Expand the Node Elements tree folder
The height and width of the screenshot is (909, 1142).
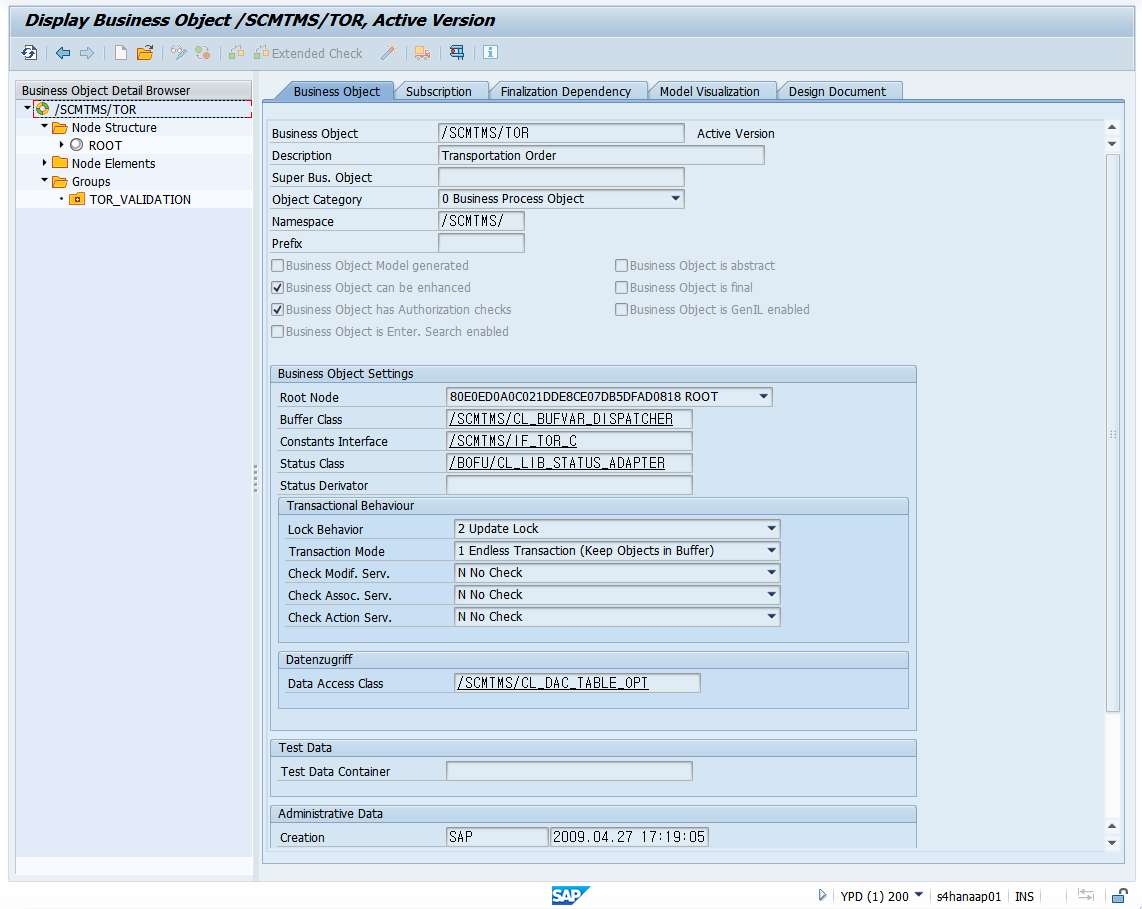pyautogui.click(x=44, y=163)
